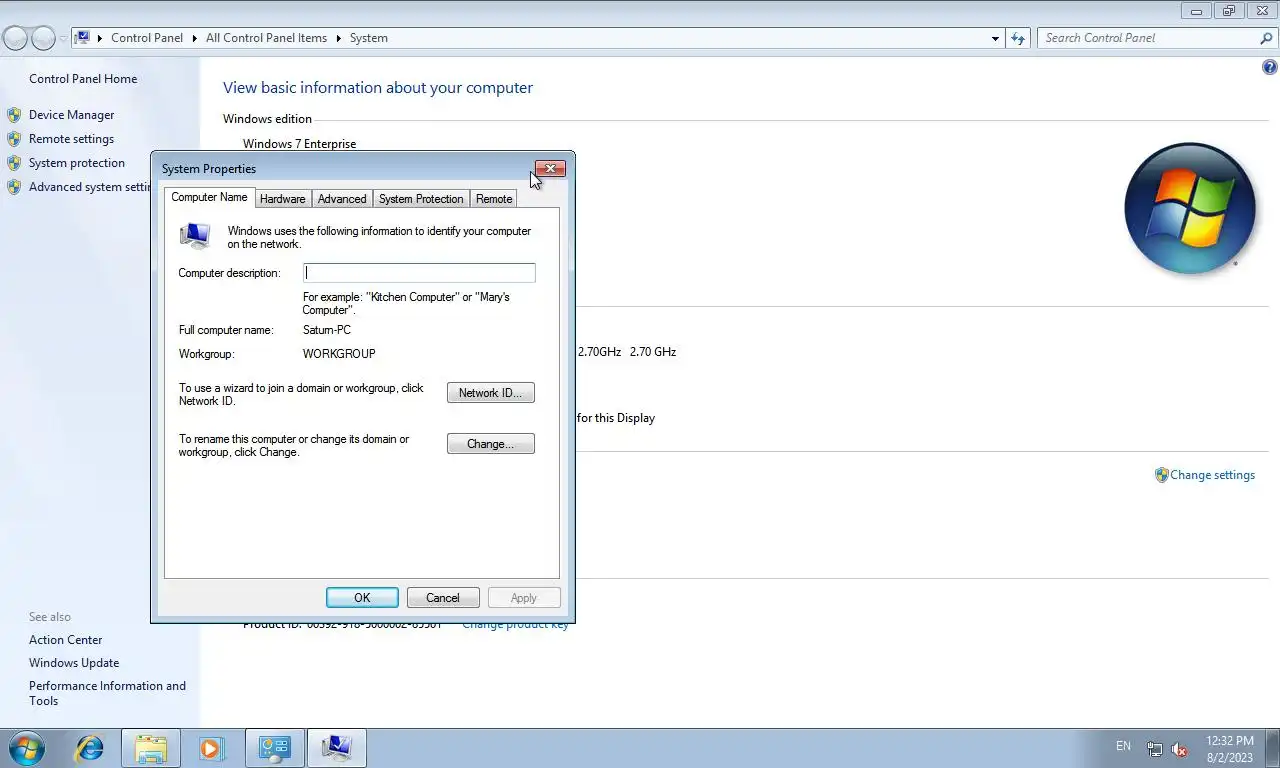
Task: Open the Advanced tab
Action: coord(342,199)
